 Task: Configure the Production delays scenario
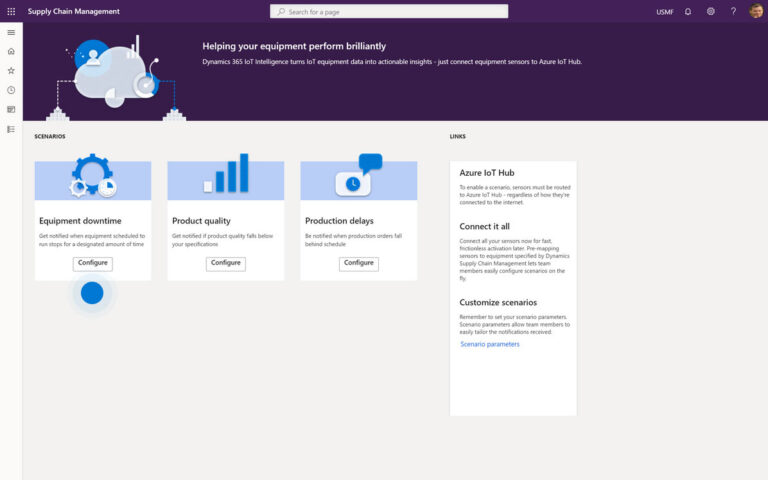[359, 264]
